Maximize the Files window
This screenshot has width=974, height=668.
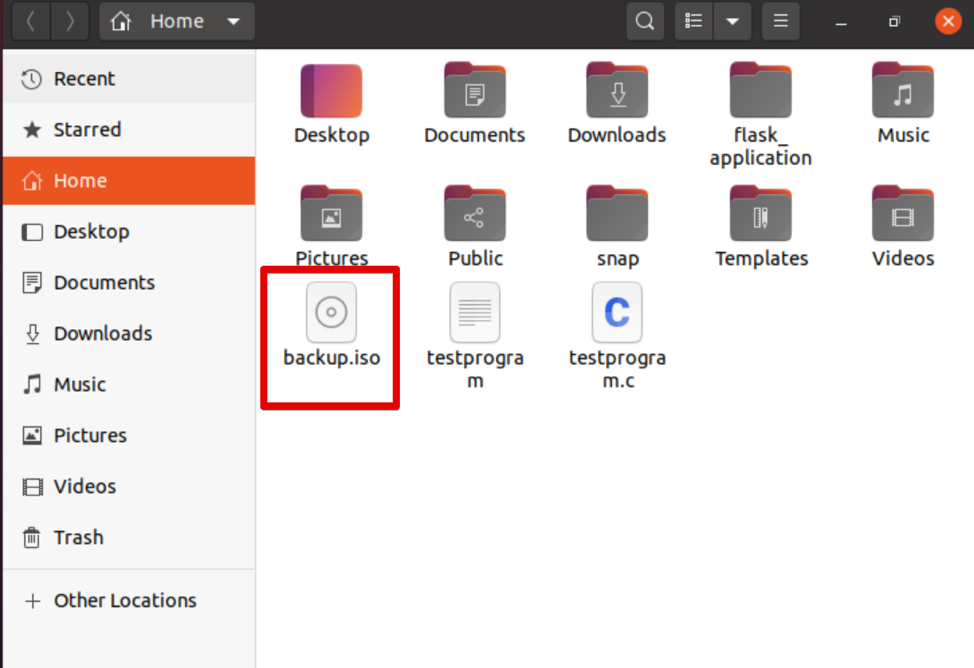pyautogui.click(x=894, y=22)
